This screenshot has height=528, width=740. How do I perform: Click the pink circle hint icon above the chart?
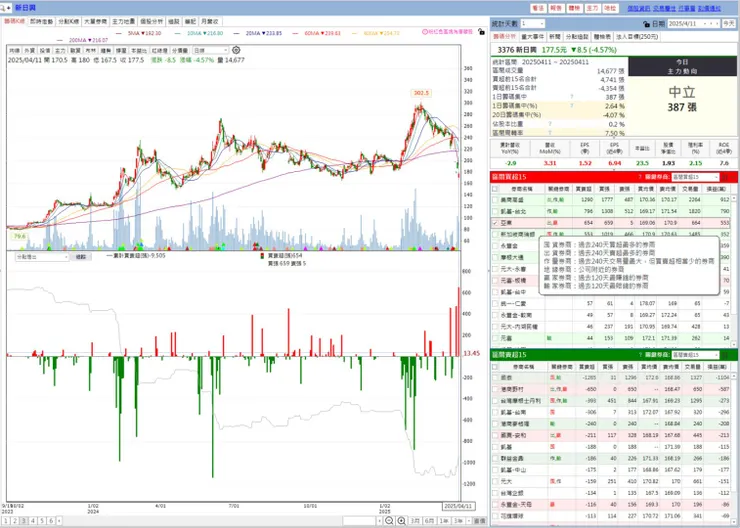point(425,32)
